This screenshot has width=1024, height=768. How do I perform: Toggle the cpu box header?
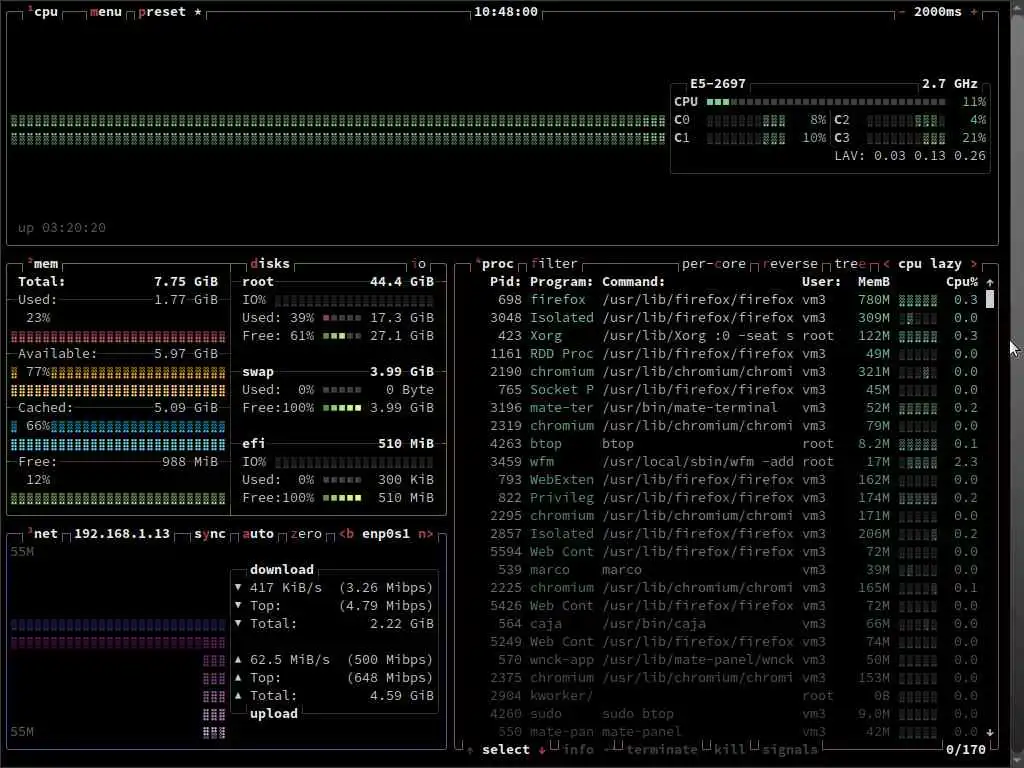(x=43, y=12)
